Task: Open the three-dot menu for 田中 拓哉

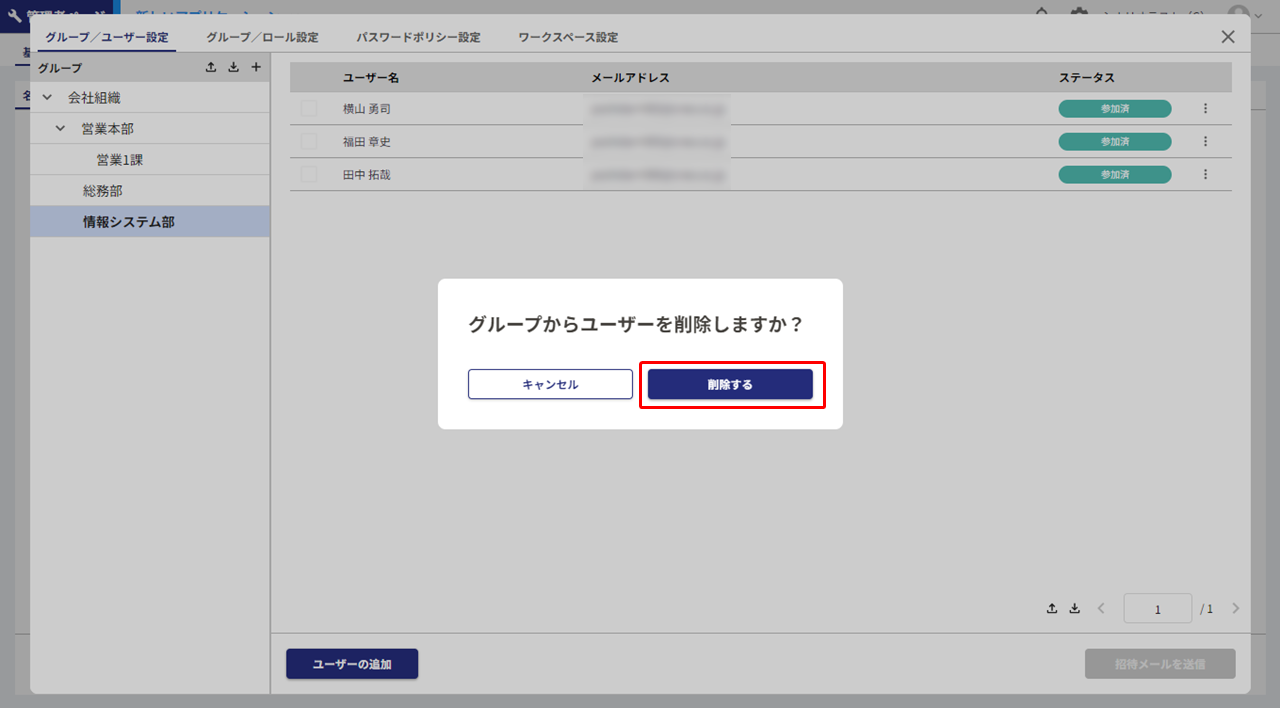Action: [1205, 175]
